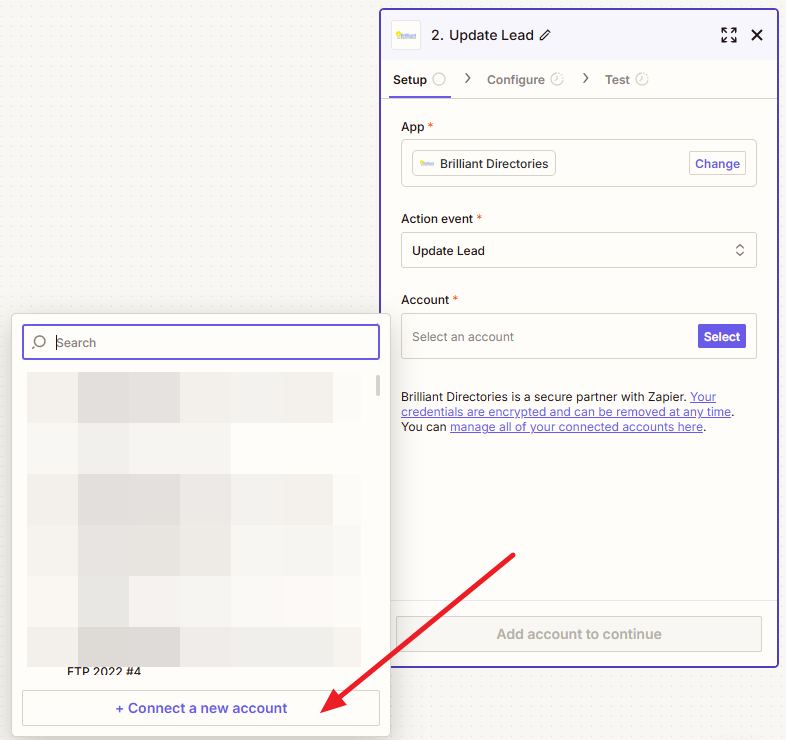Click the Setup status circle icon

tap(439, 79)
